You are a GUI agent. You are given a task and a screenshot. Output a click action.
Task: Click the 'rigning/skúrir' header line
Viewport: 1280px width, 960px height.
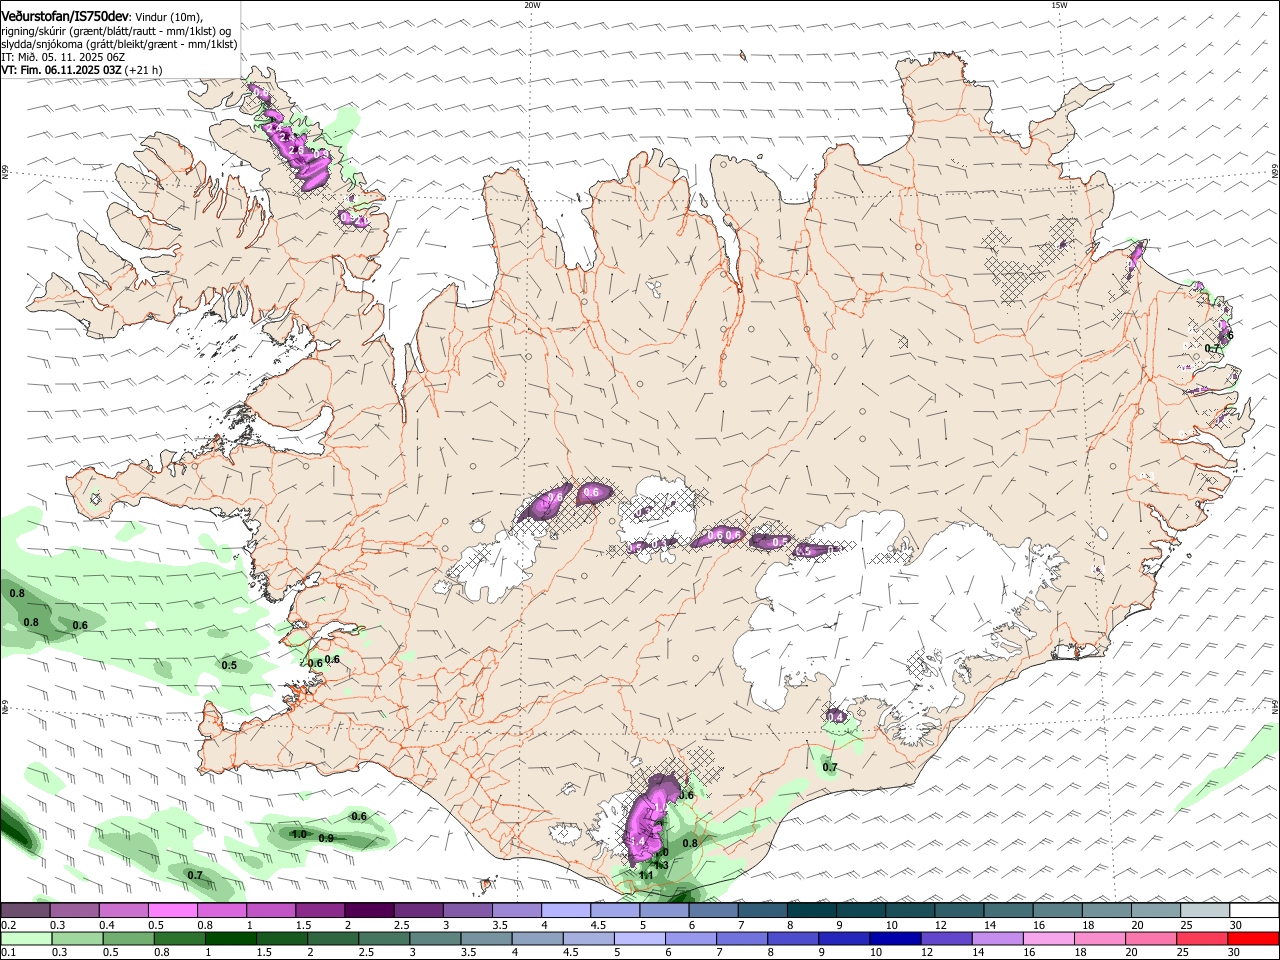[118, 31]
